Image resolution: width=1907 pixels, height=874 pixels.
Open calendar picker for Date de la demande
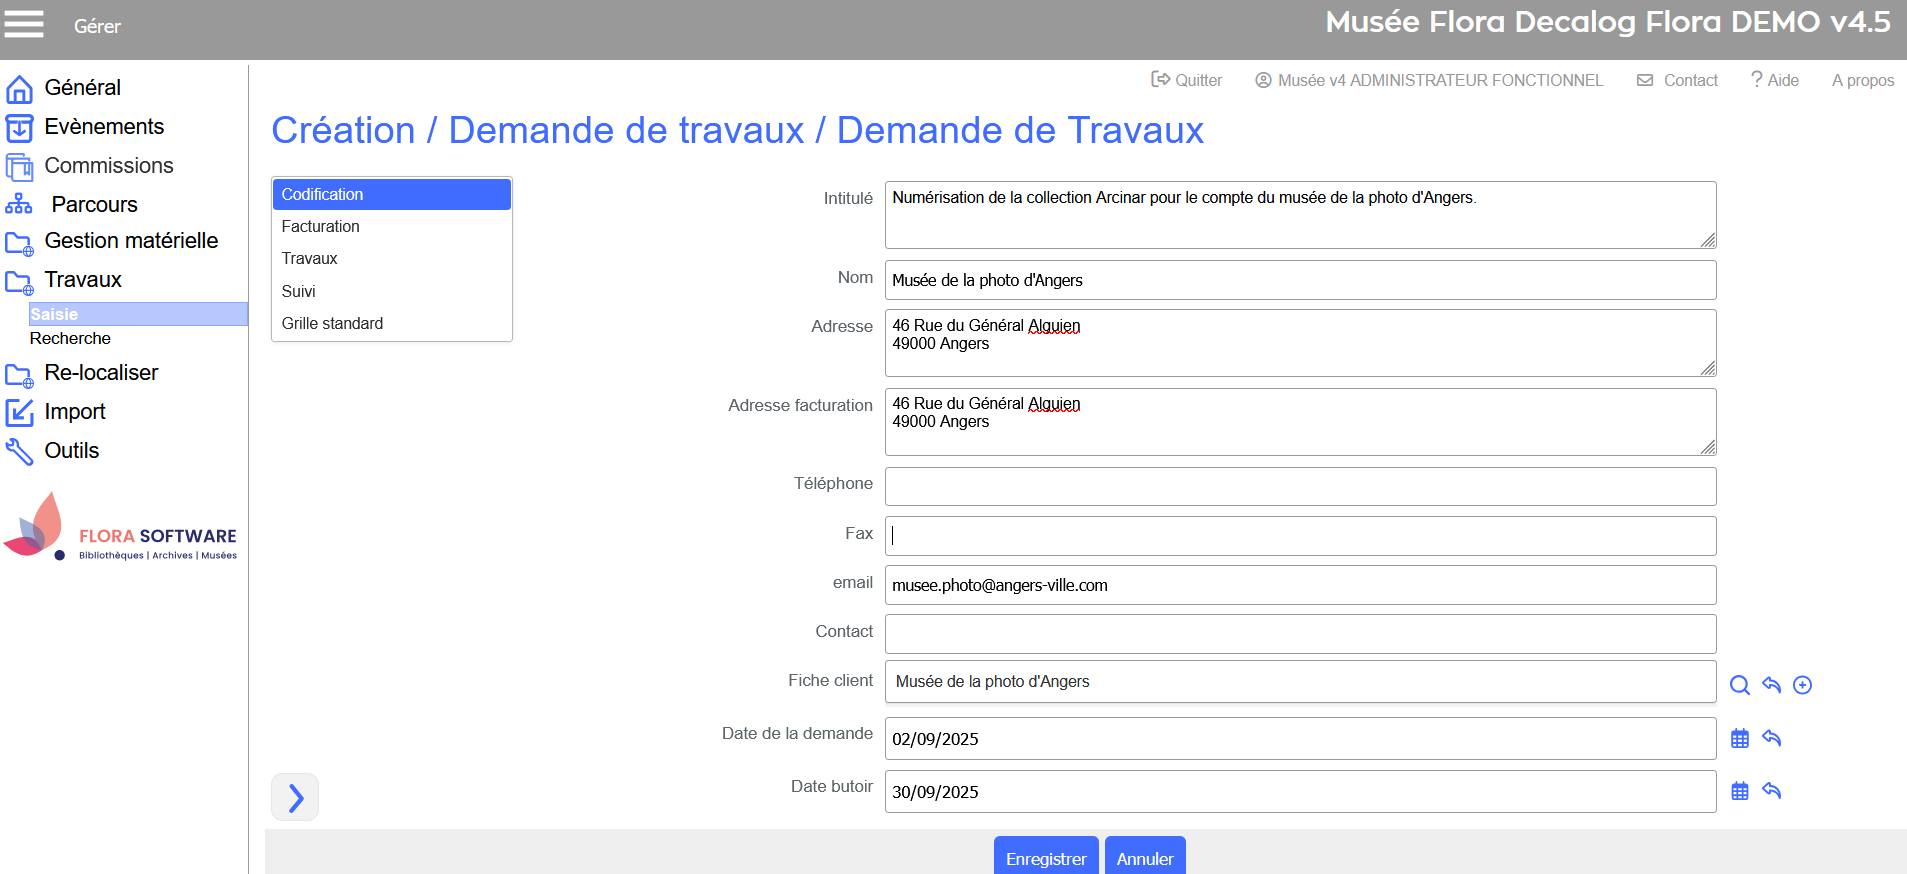(1739, 738)
